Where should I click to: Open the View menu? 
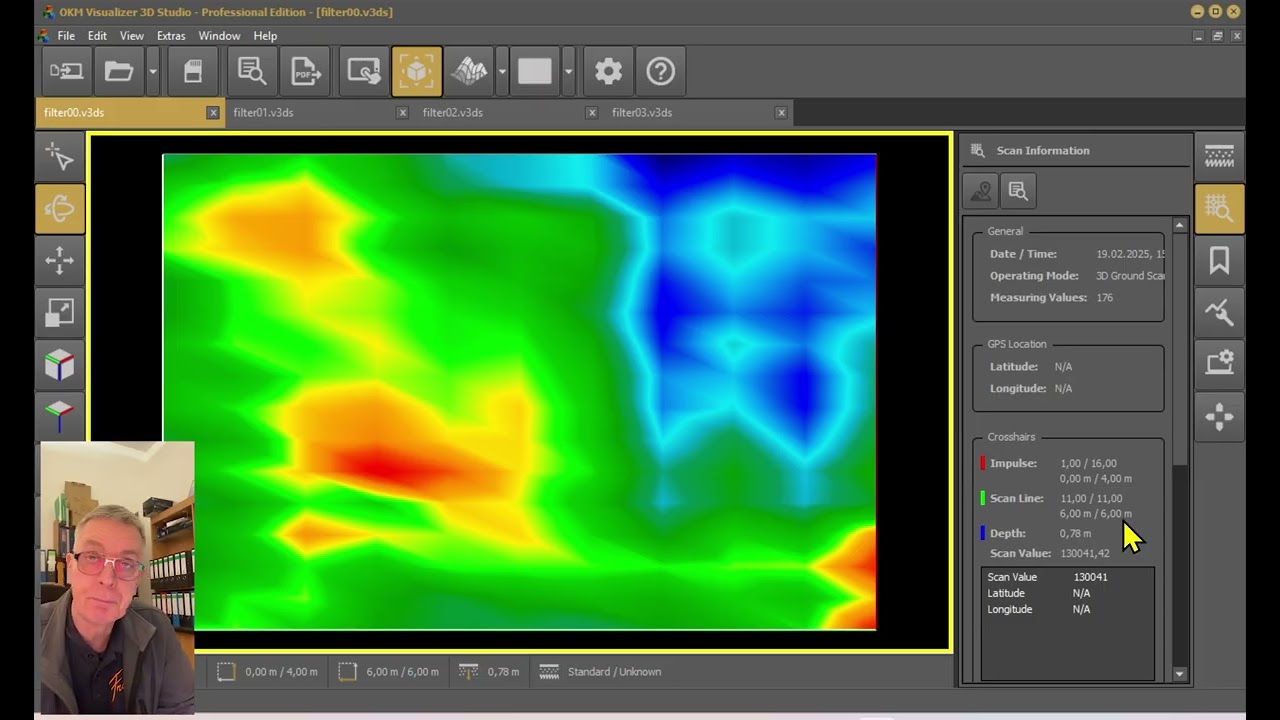click(x=132, y=35)
